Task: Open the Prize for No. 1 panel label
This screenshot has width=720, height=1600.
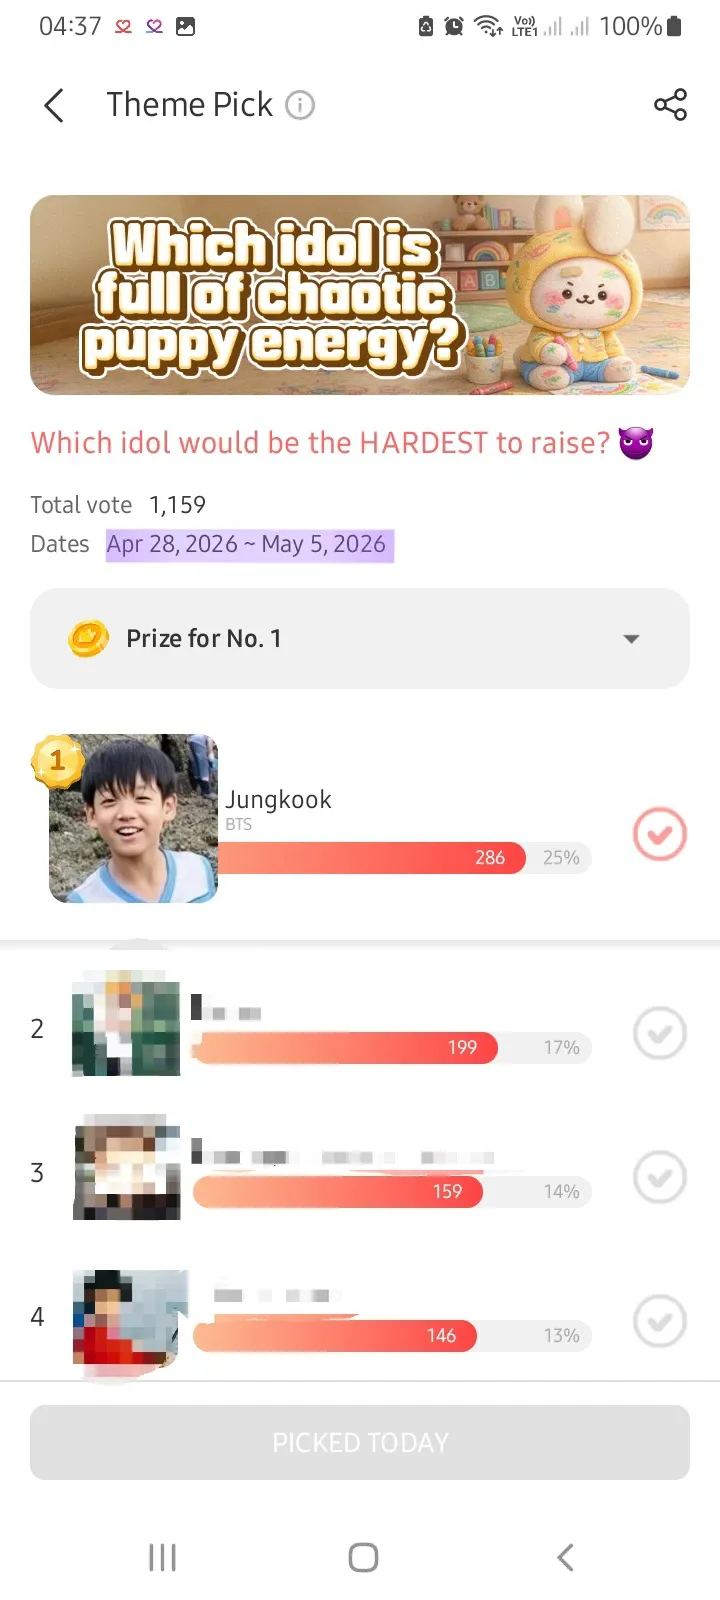Action: [x=204, y=638]
